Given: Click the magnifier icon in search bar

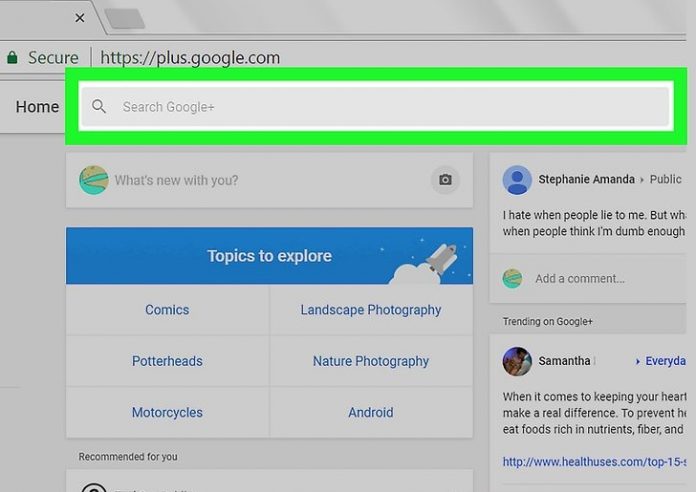Looking at the screenshot, I should tap(98, 107).
